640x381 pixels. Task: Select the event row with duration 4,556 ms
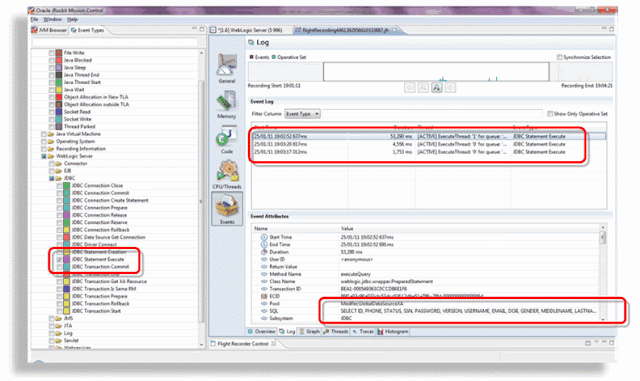[x=428, y=144]
